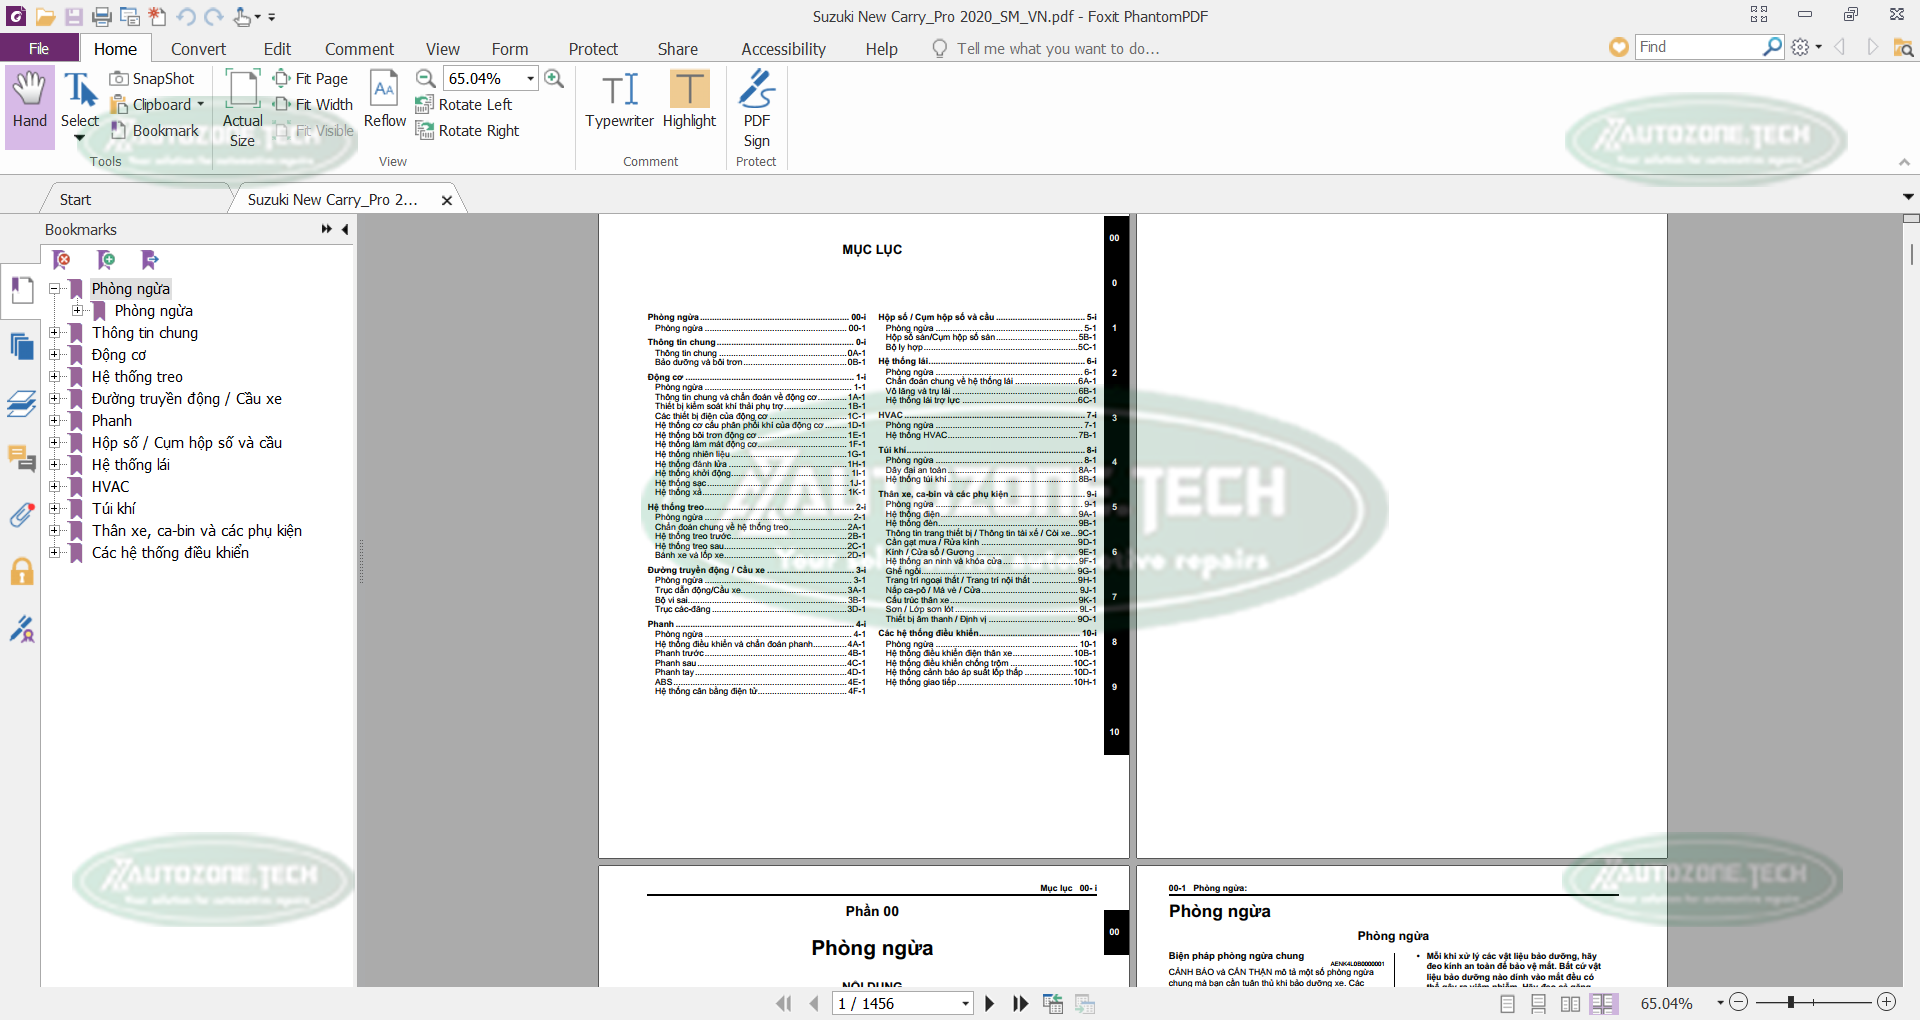The height and width of the screenshot is (1020, 1920).
Task: Open the Comments panel in the sidebar
Action: point(21,460)
